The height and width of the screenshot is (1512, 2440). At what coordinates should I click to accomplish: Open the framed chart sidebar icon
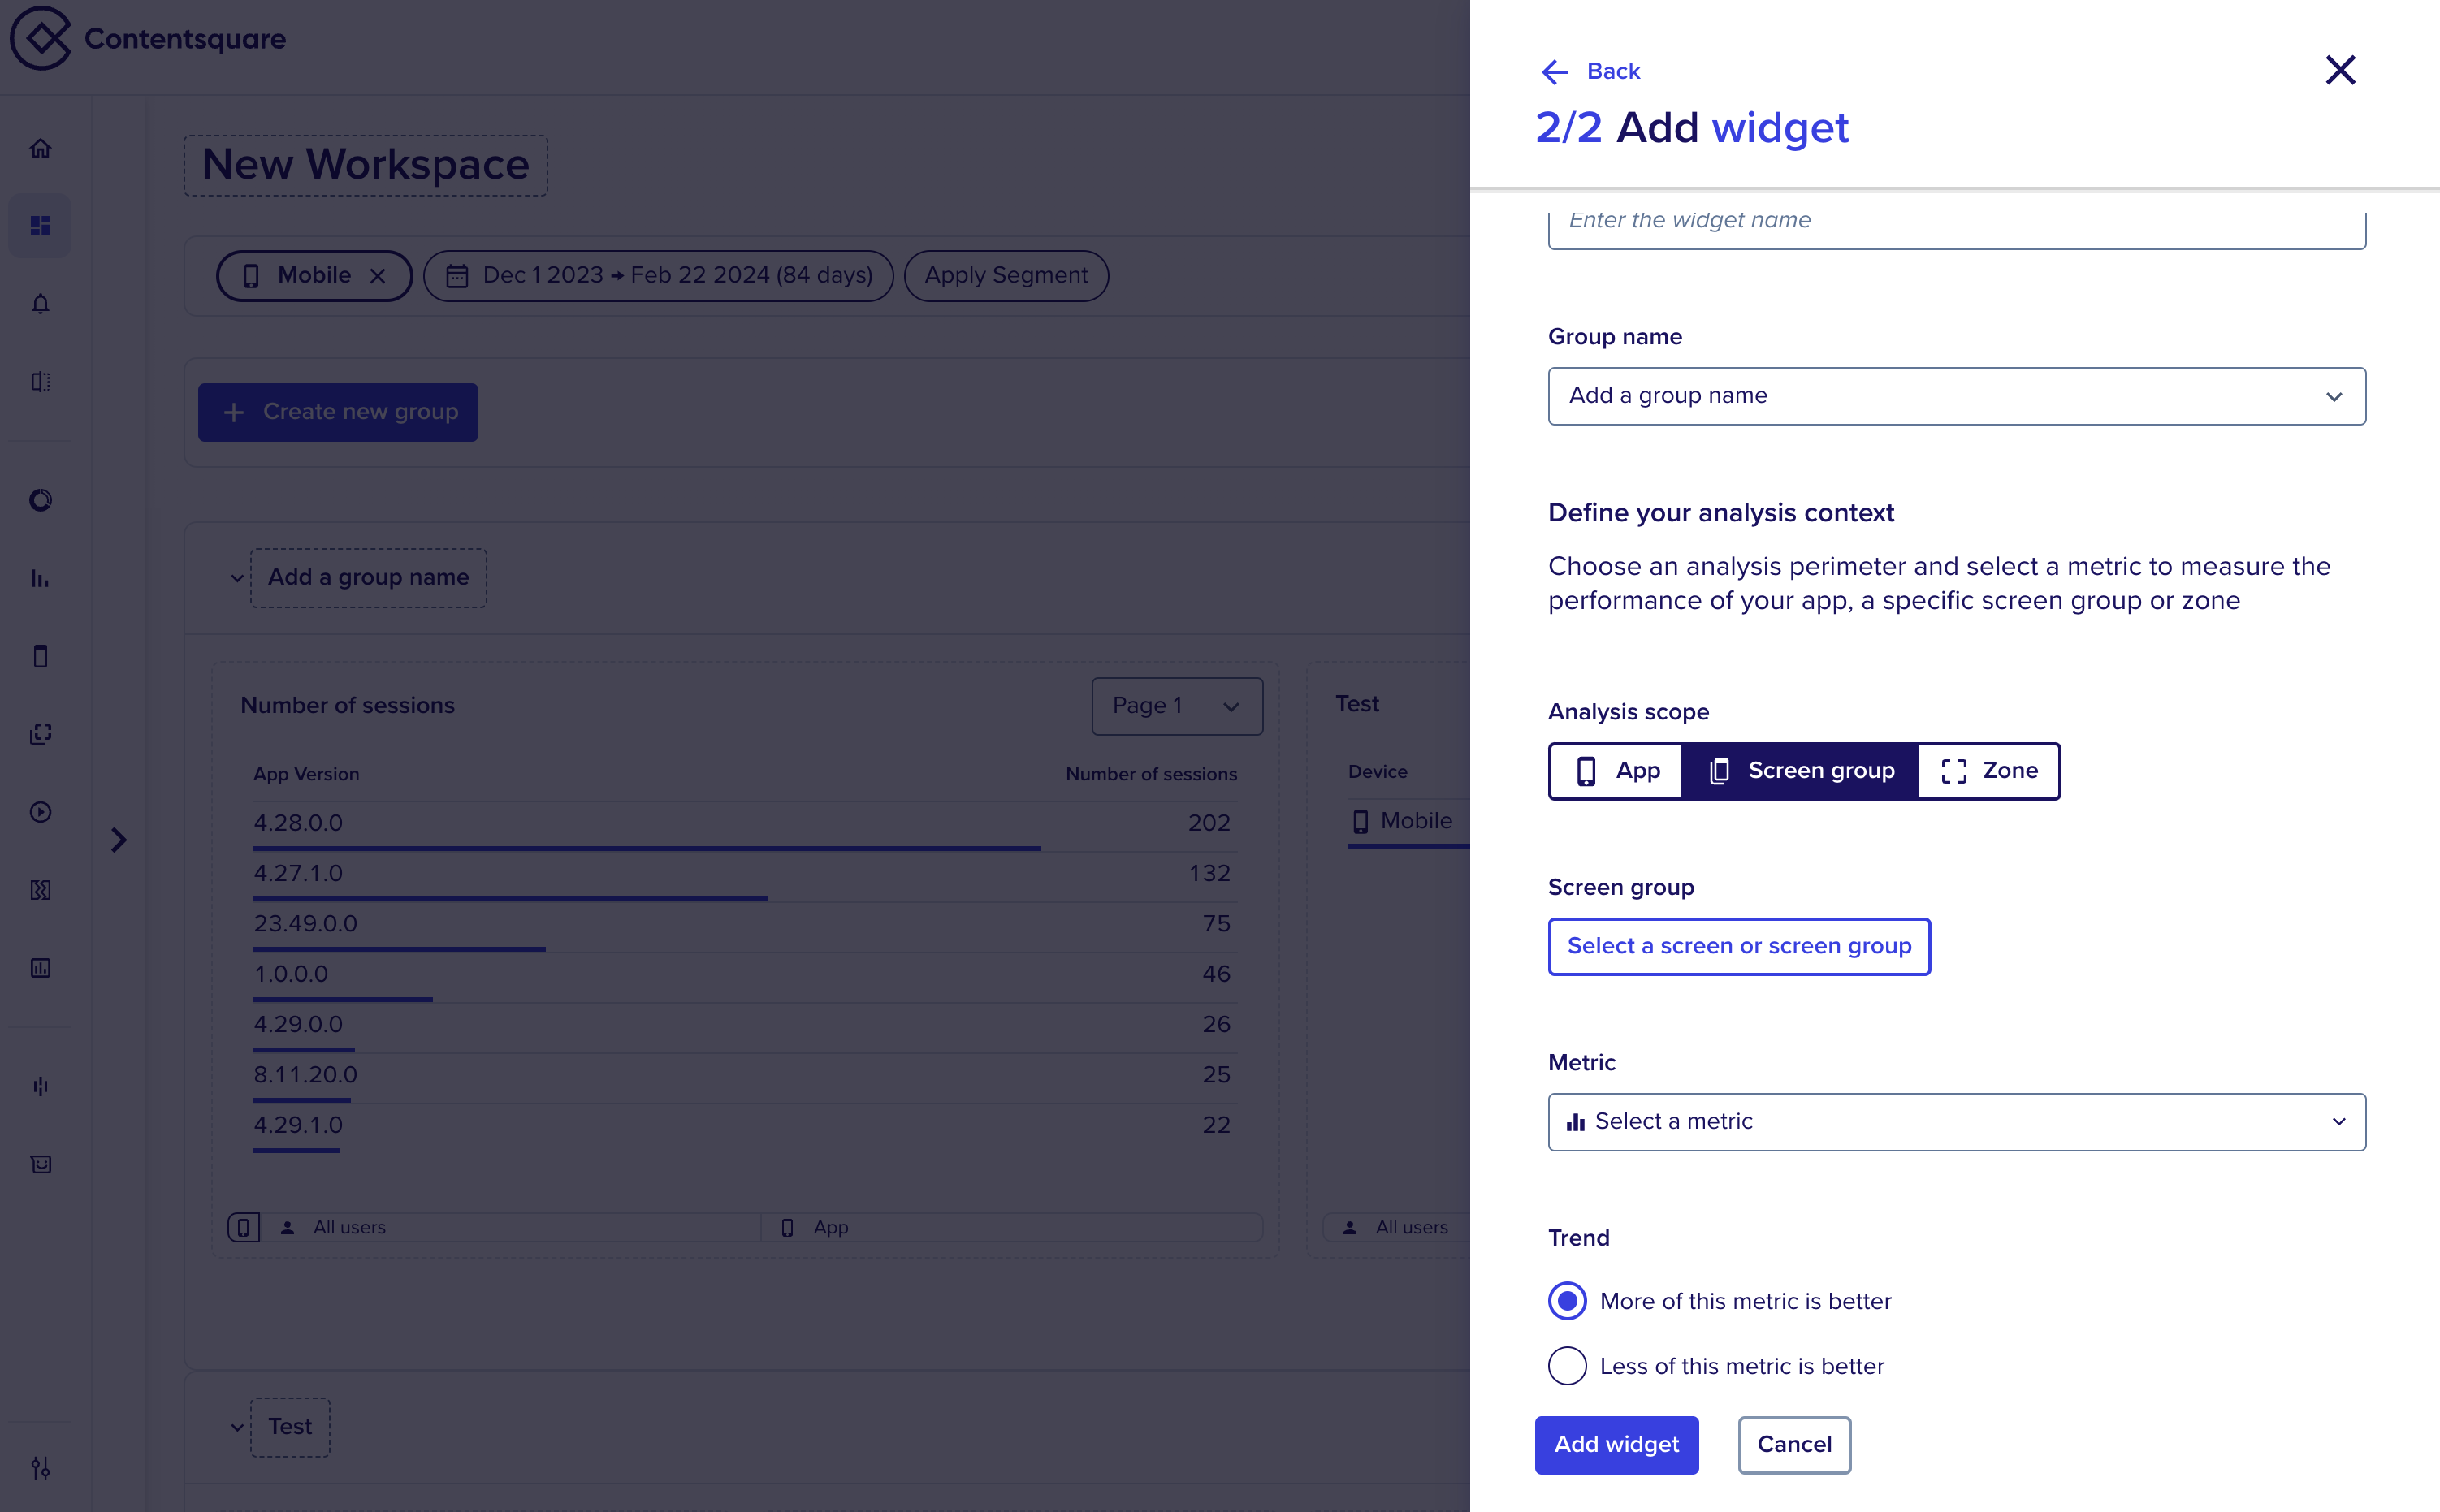pyautogui.click(x=40, y=968)
